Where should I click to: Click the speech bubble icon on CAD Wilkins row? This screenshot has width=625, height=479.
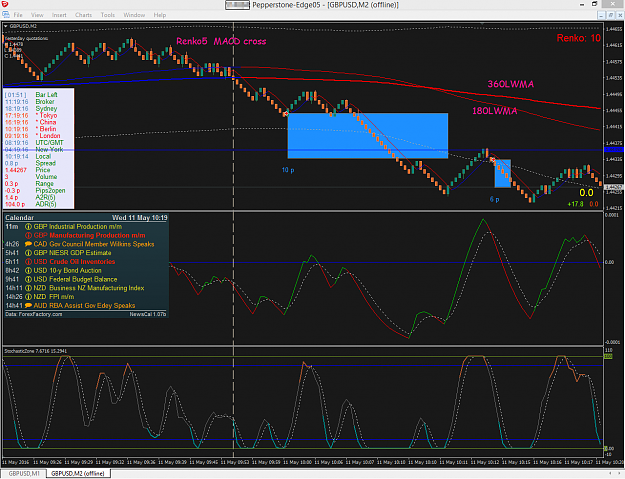click(28, 244)
